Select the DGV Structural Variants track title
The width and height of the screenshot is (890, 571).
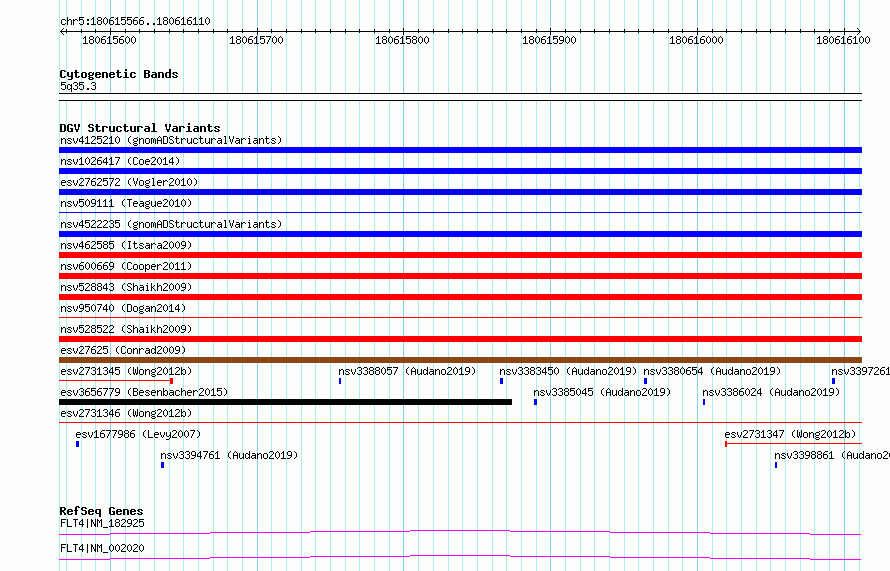tap(140, 128)
